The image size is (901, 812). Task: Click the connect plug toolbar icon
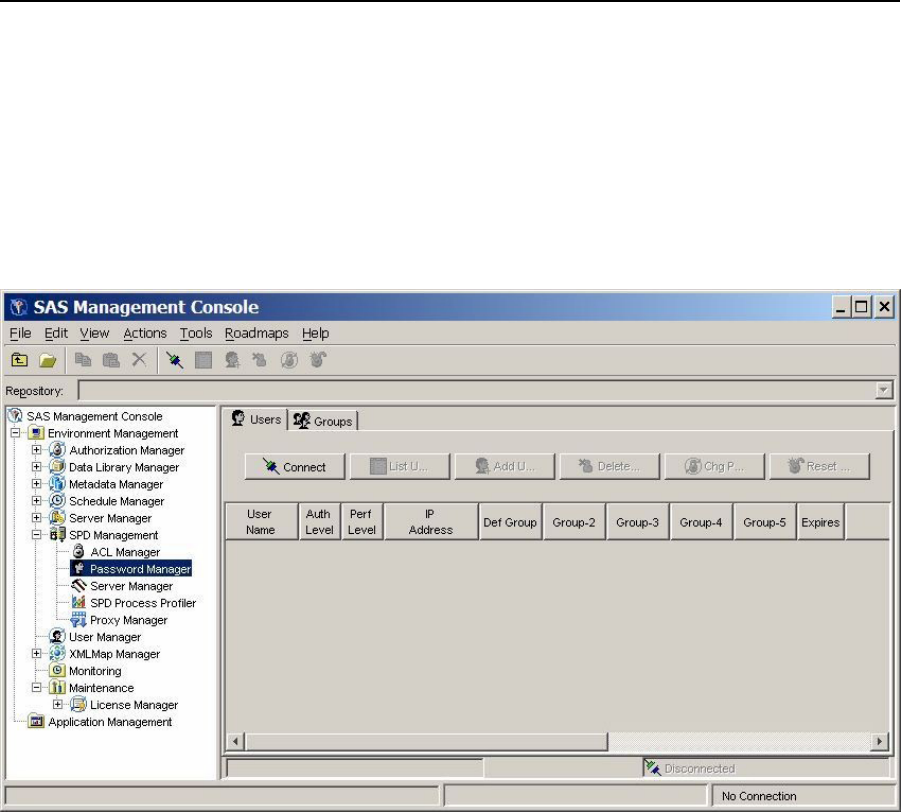175,360
